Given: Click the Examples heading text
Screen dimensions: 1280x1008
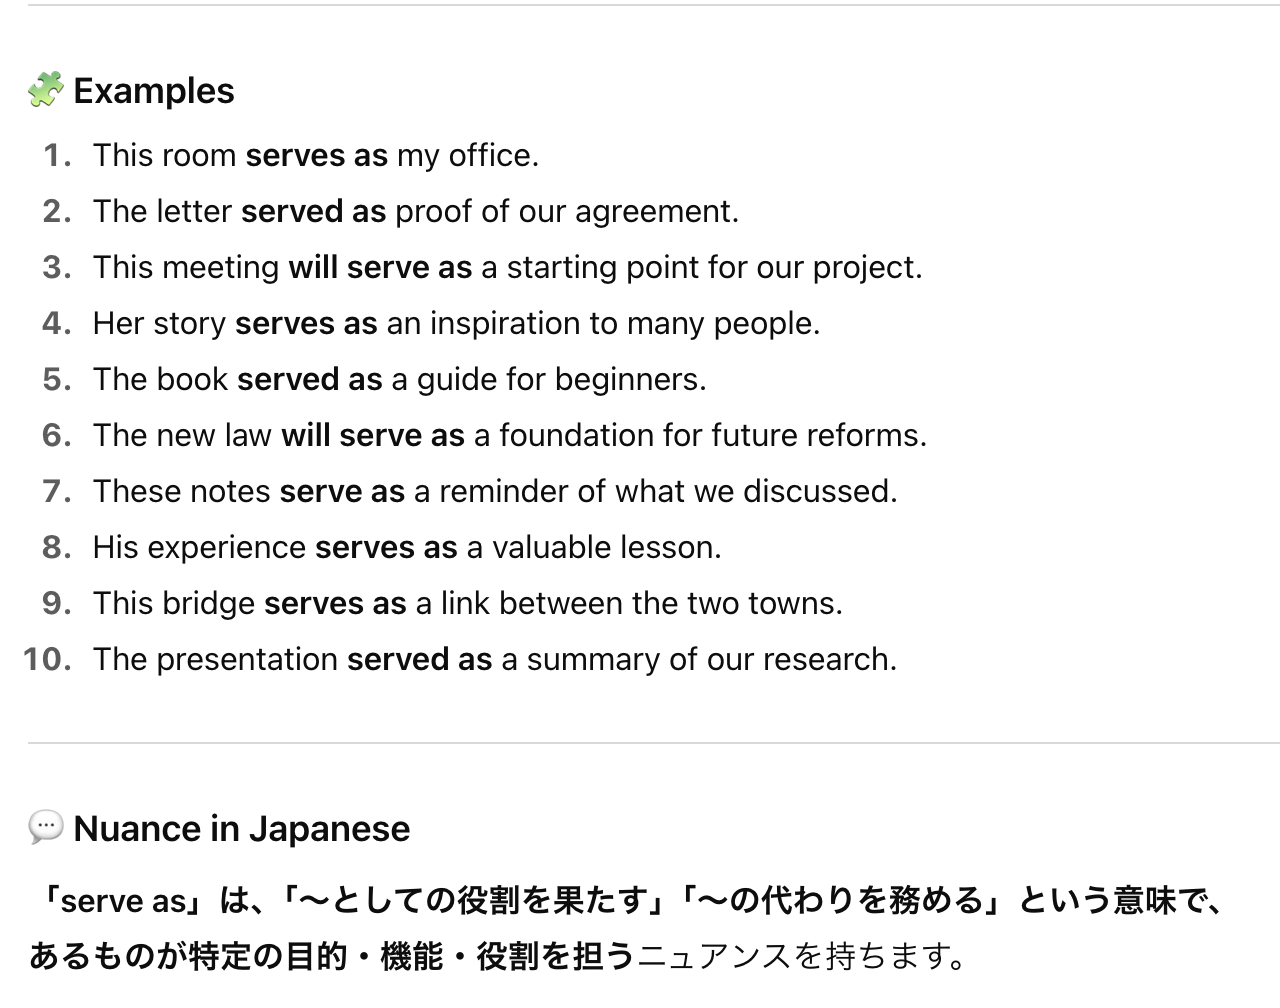Looking at the screenshot, I should (x=154, y=91).
